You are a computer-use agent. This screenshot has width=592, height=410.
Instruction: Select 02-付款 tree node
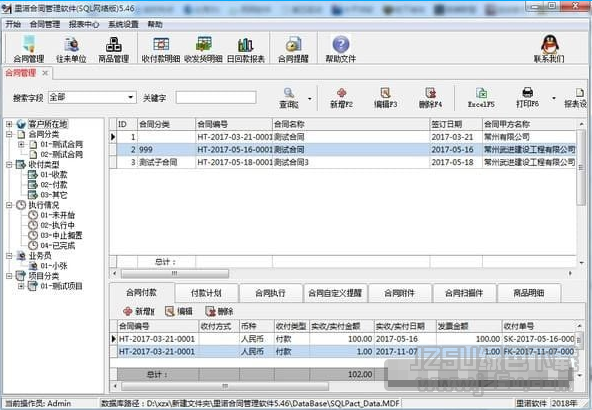(54, 185)
